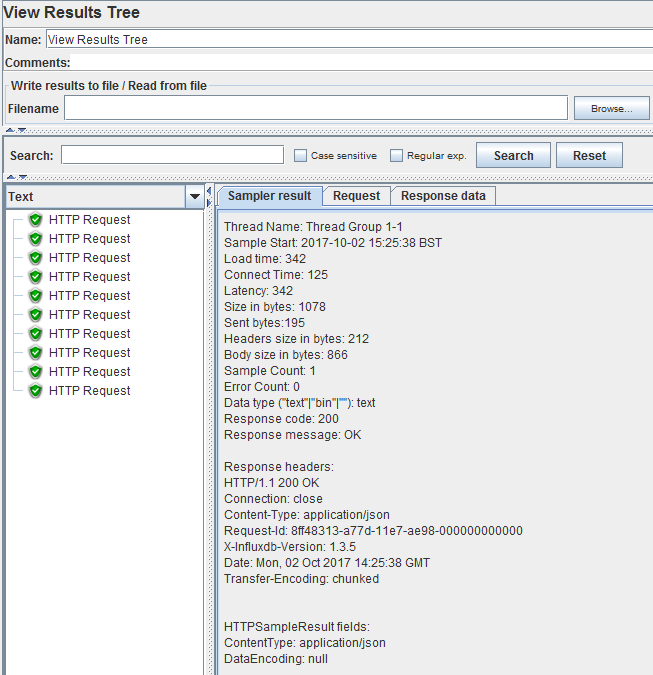
Task: Focus the Name input field
Action: [349, 39]
